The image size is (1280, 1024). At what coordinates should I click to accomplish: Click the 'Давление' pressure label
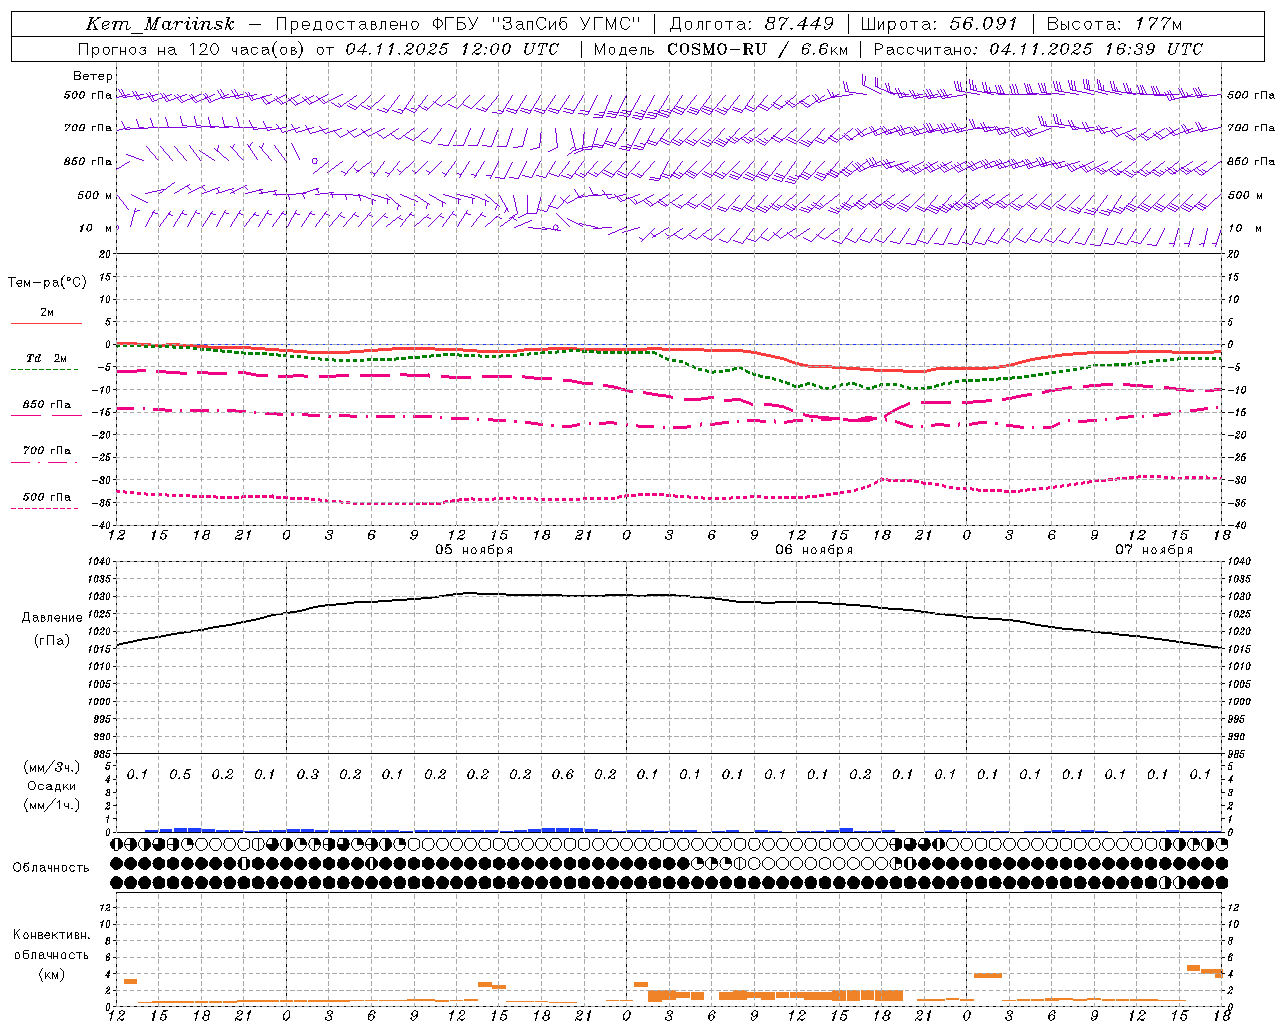pos(52,618)
